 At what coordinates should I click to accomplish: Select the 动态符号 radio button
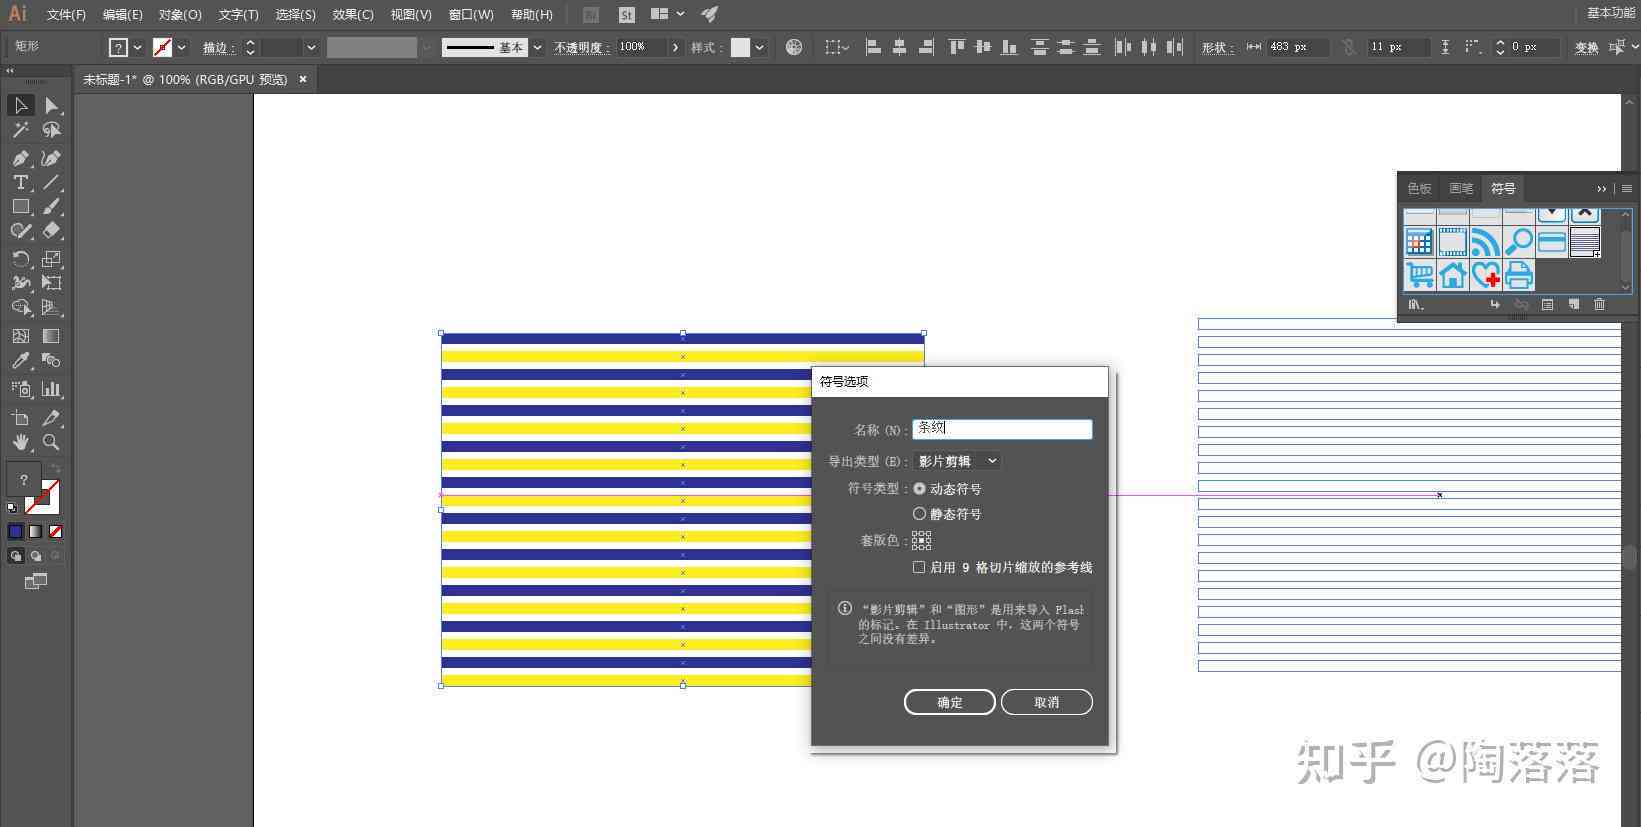[x=919, y=489]
